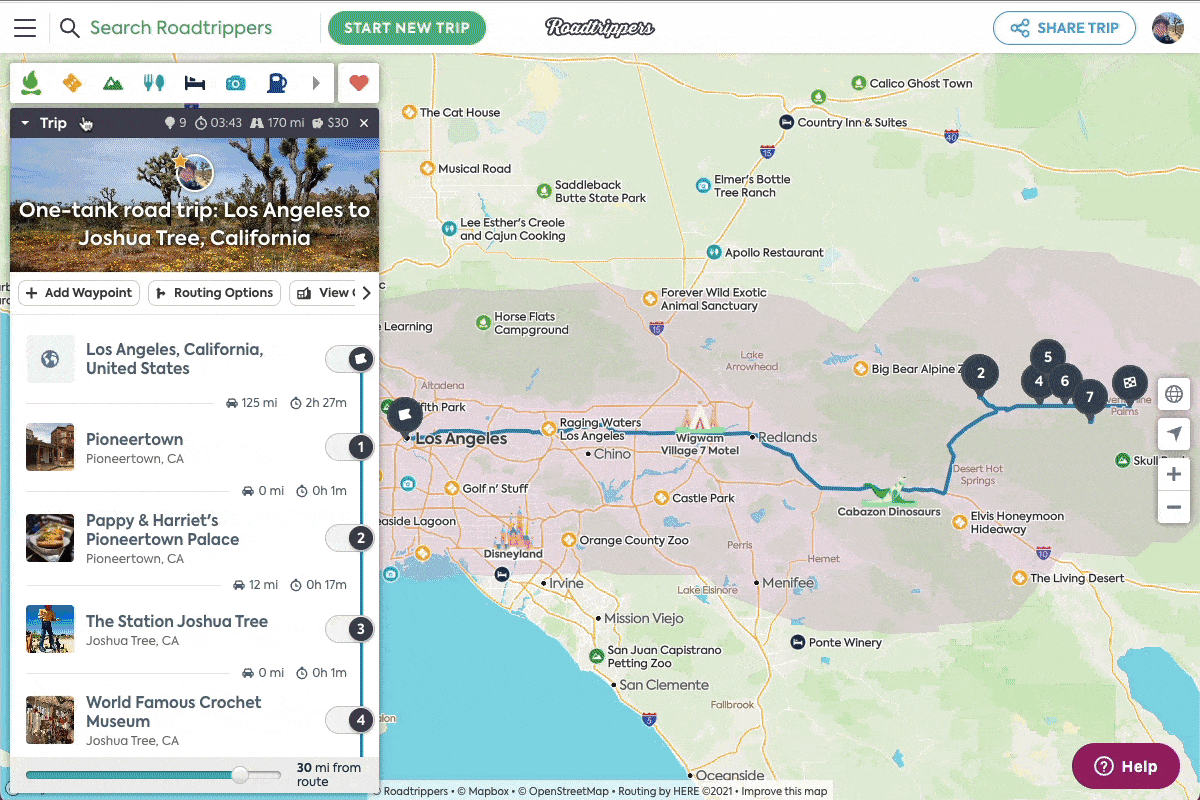Open World Famous Crochet Museum thumbnail
Image resolution: width=1200 pixels, height=800 pixels.
(50, 720)
